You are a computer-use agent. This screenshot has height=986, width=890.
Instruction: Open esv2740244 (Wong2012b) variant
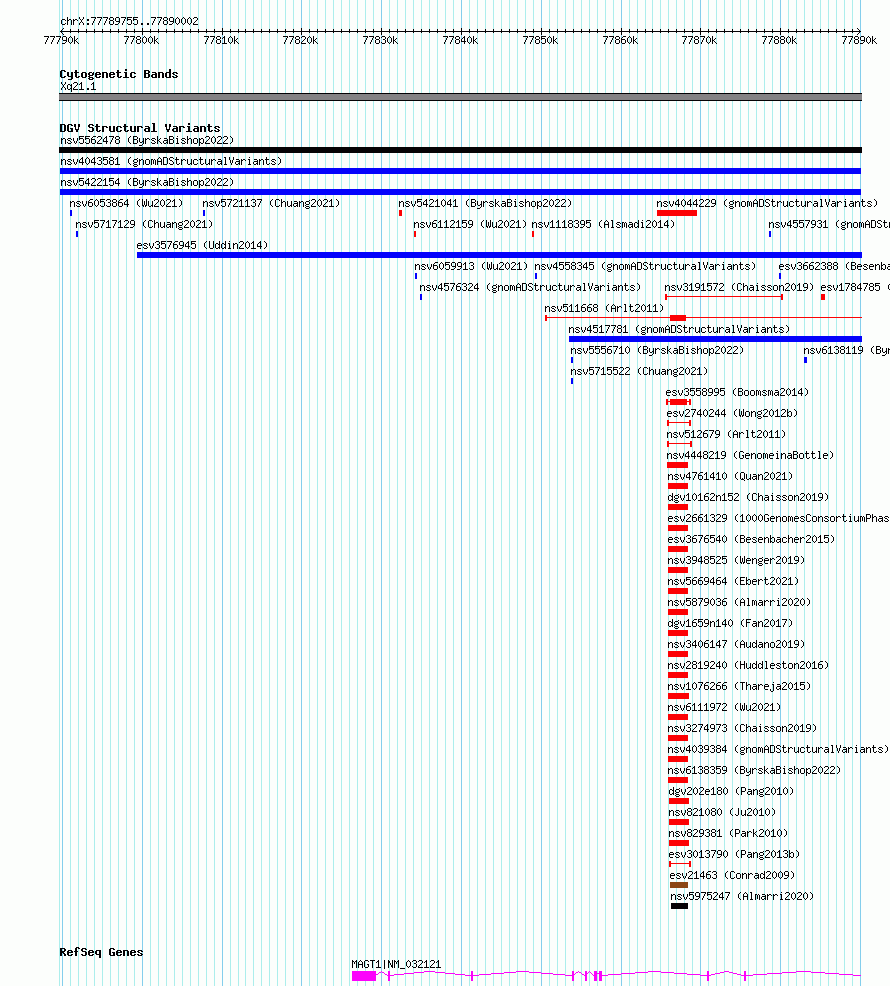[732, 413]
